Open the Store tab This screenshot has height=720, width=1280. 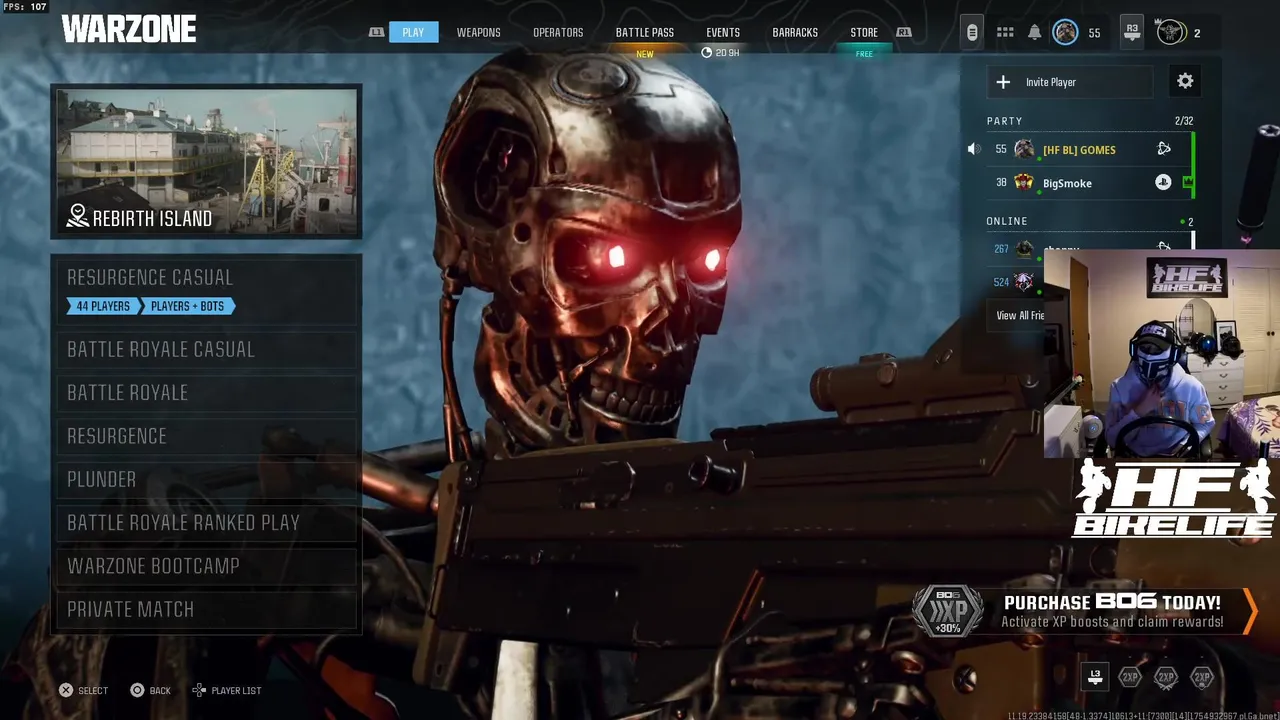pyautogui.click(x=864, y=32)
